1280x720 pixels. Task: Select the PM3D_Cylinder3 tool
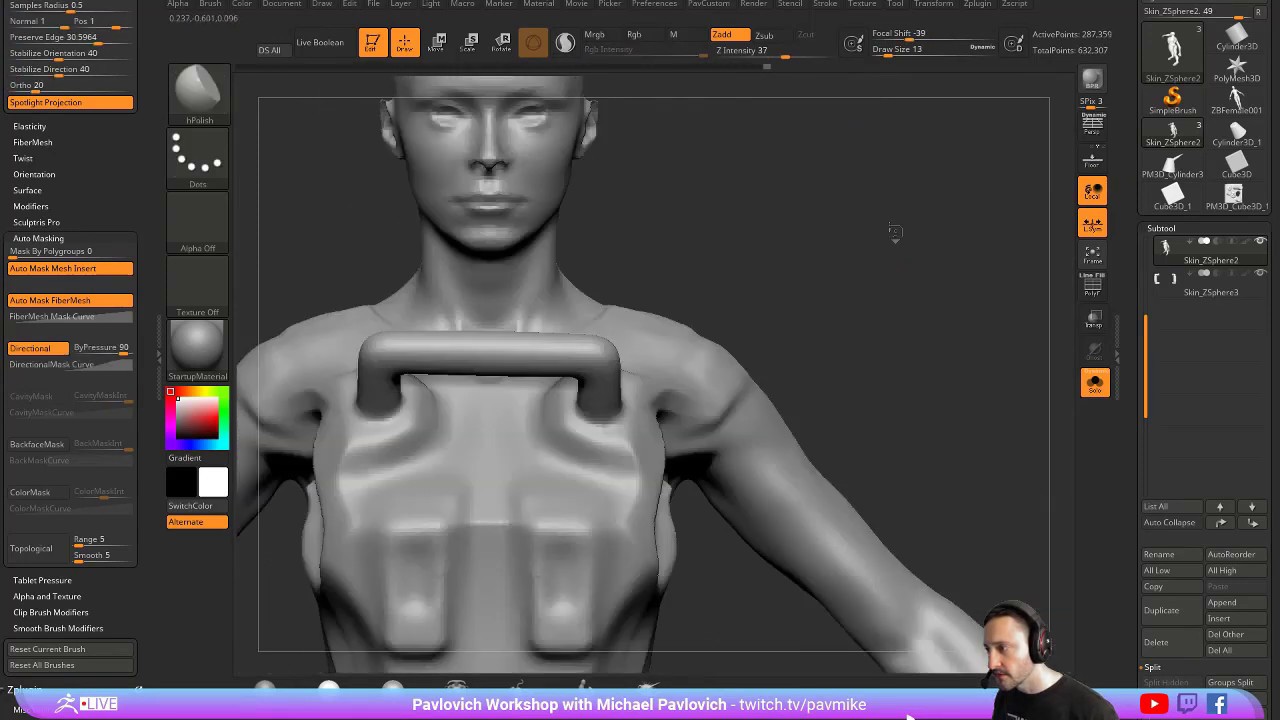tap(1172, 164)
